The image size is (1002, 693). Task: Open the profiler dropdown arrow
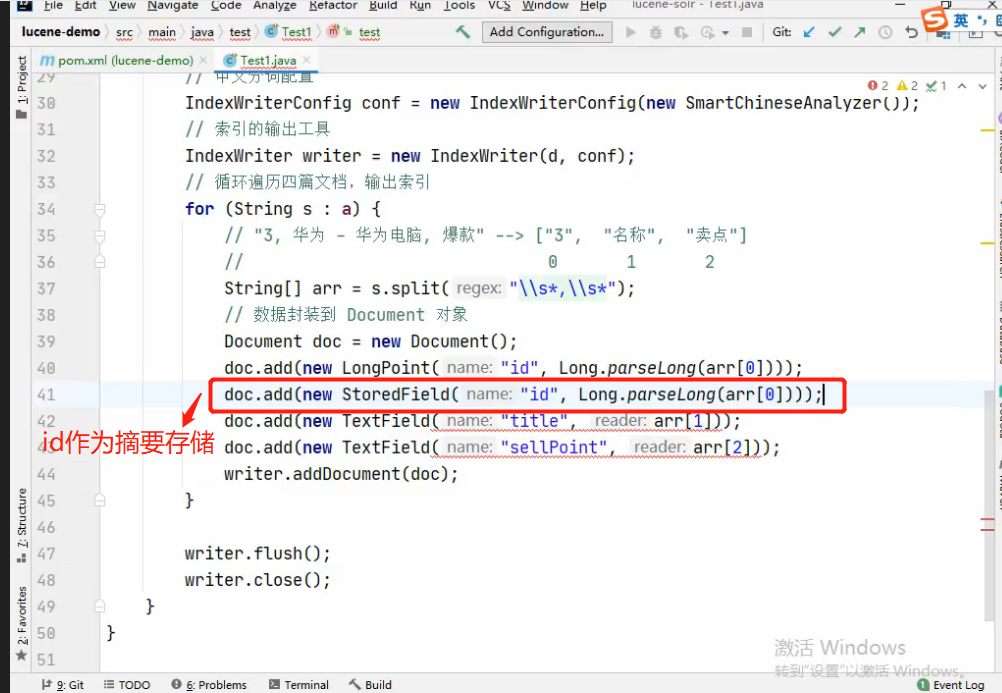click(725, 33)
